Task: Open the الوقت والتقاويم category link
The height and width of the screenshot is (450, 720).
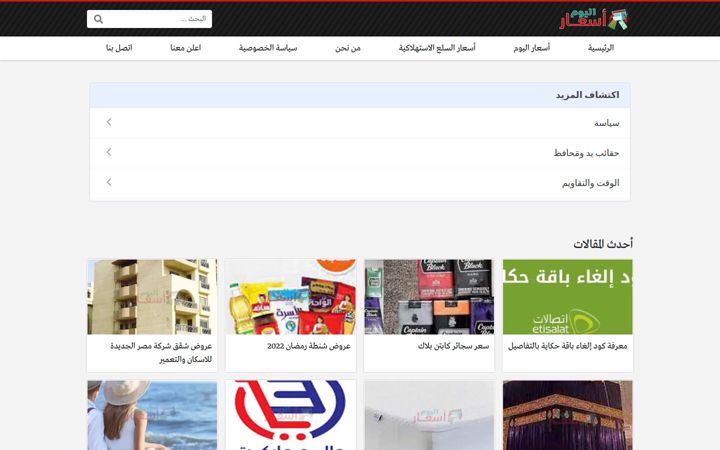Action: (x=590, y=183)
